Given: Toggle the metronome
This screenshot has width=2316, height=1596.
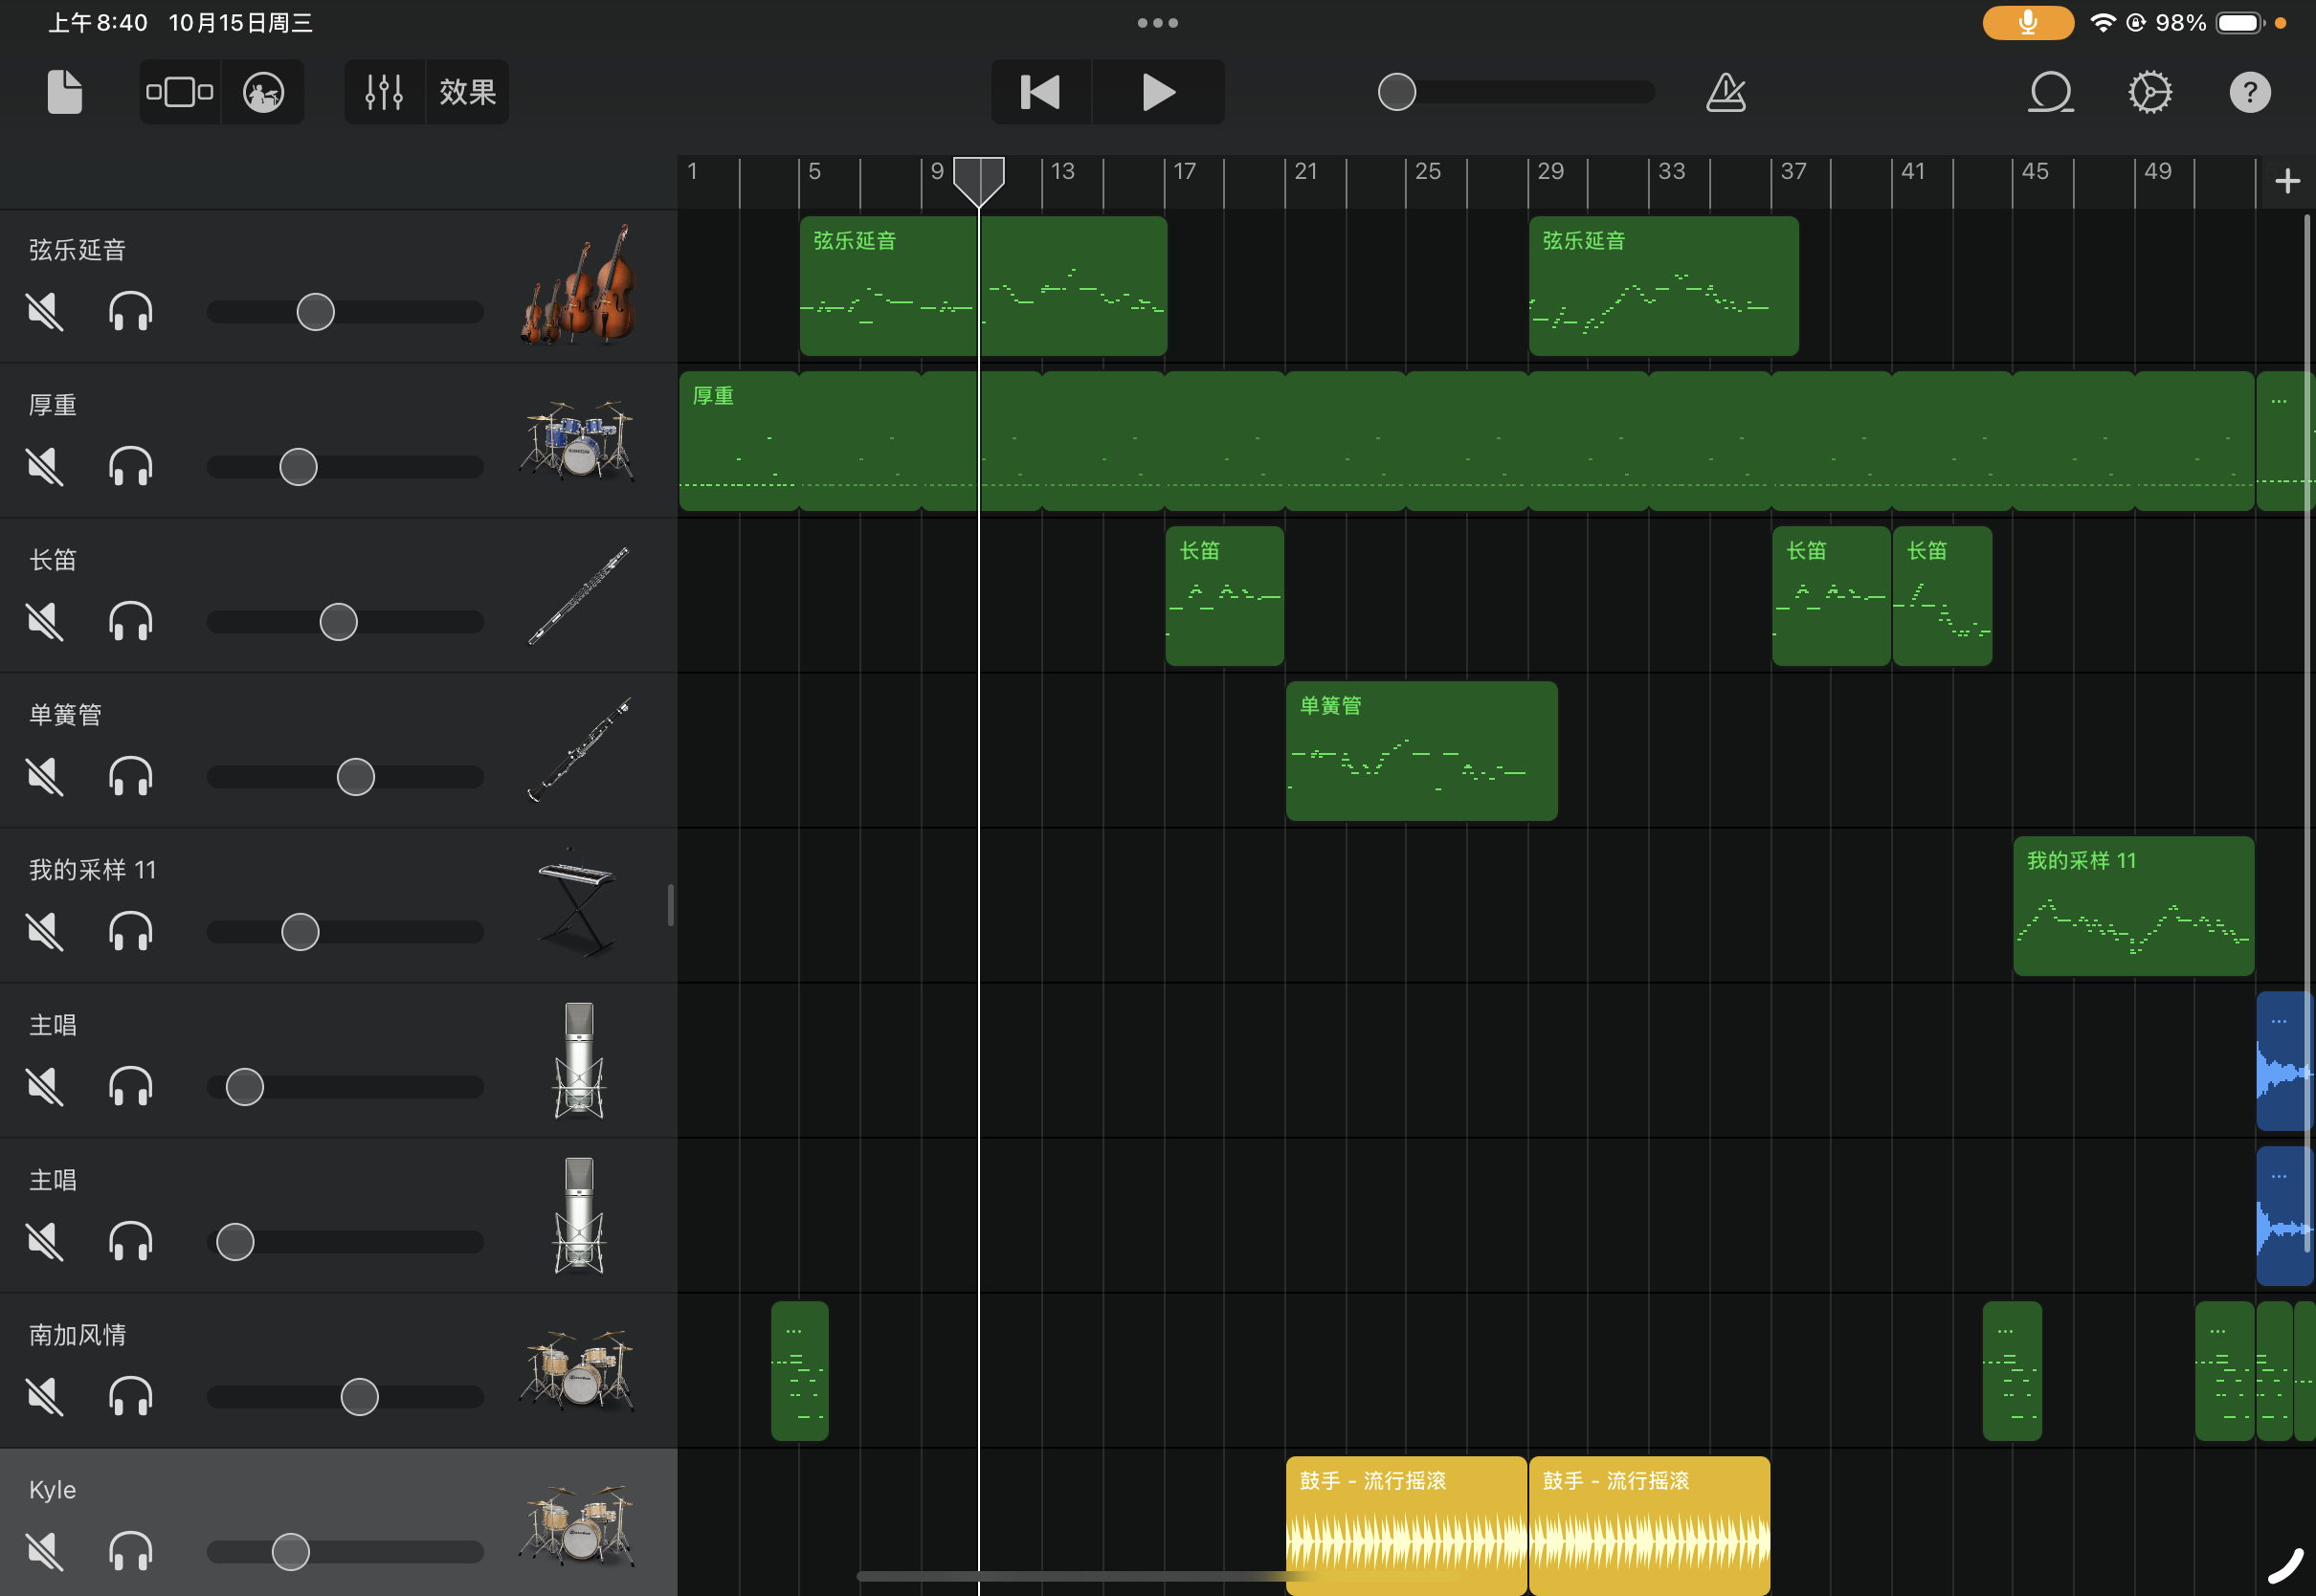Looking at the screenshot, I should click(1726, 92).
